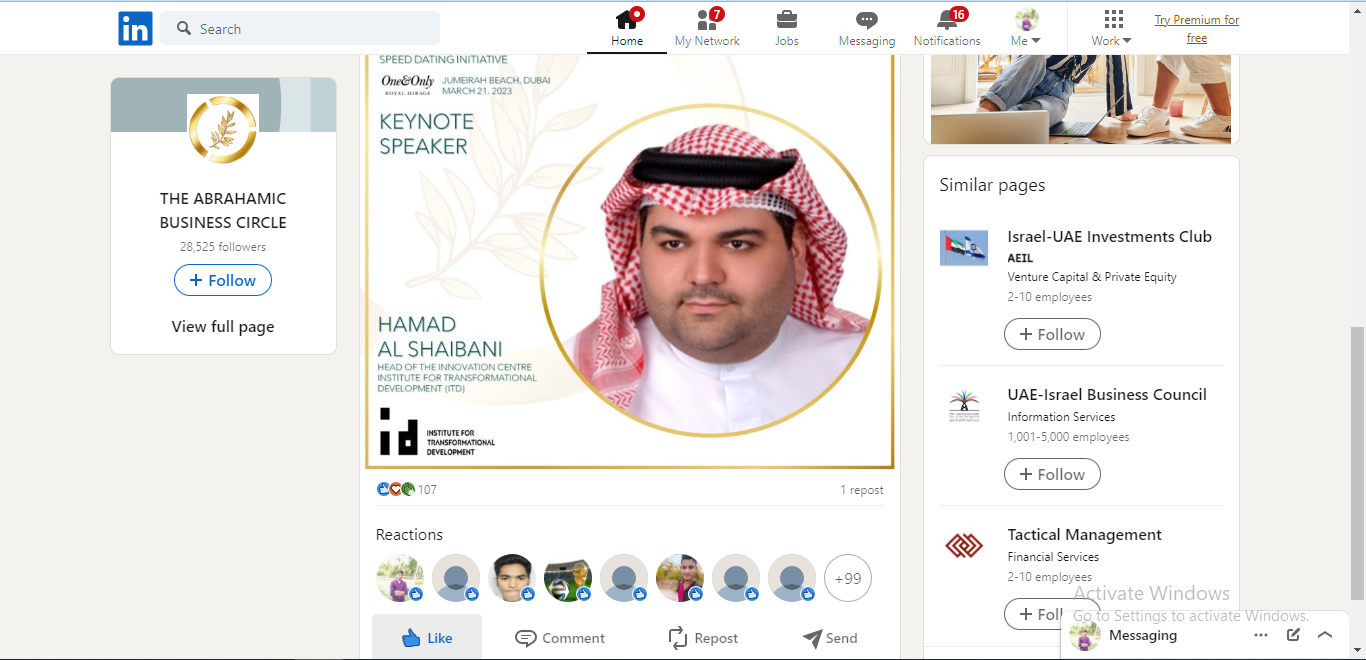The image size is (1366, 660).
Task: Click Financial Services text
Action: coord(1053,557)
